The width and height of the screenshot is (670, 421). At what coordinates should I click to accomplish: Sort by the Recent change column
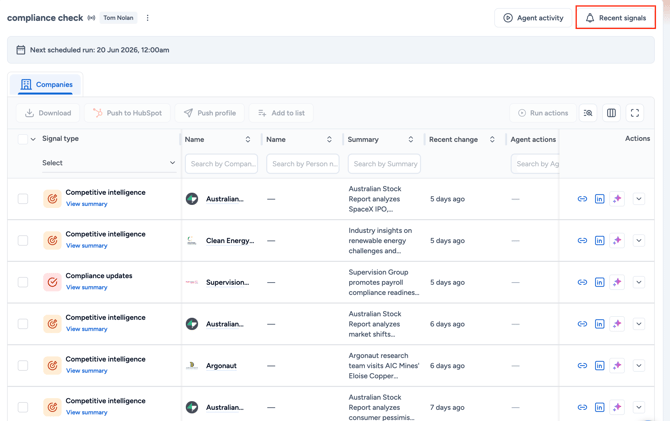click(x=492, y=139)
